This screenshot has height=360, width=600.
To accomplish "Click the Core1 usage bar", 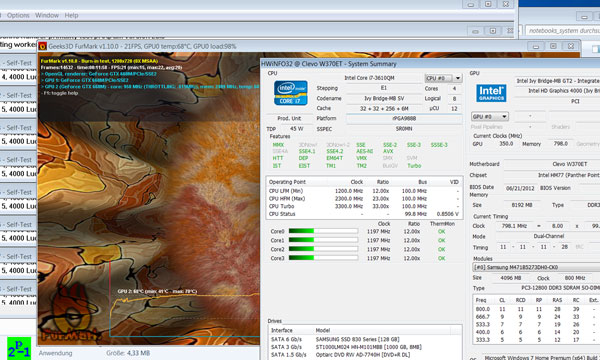I will pos(323,240).
